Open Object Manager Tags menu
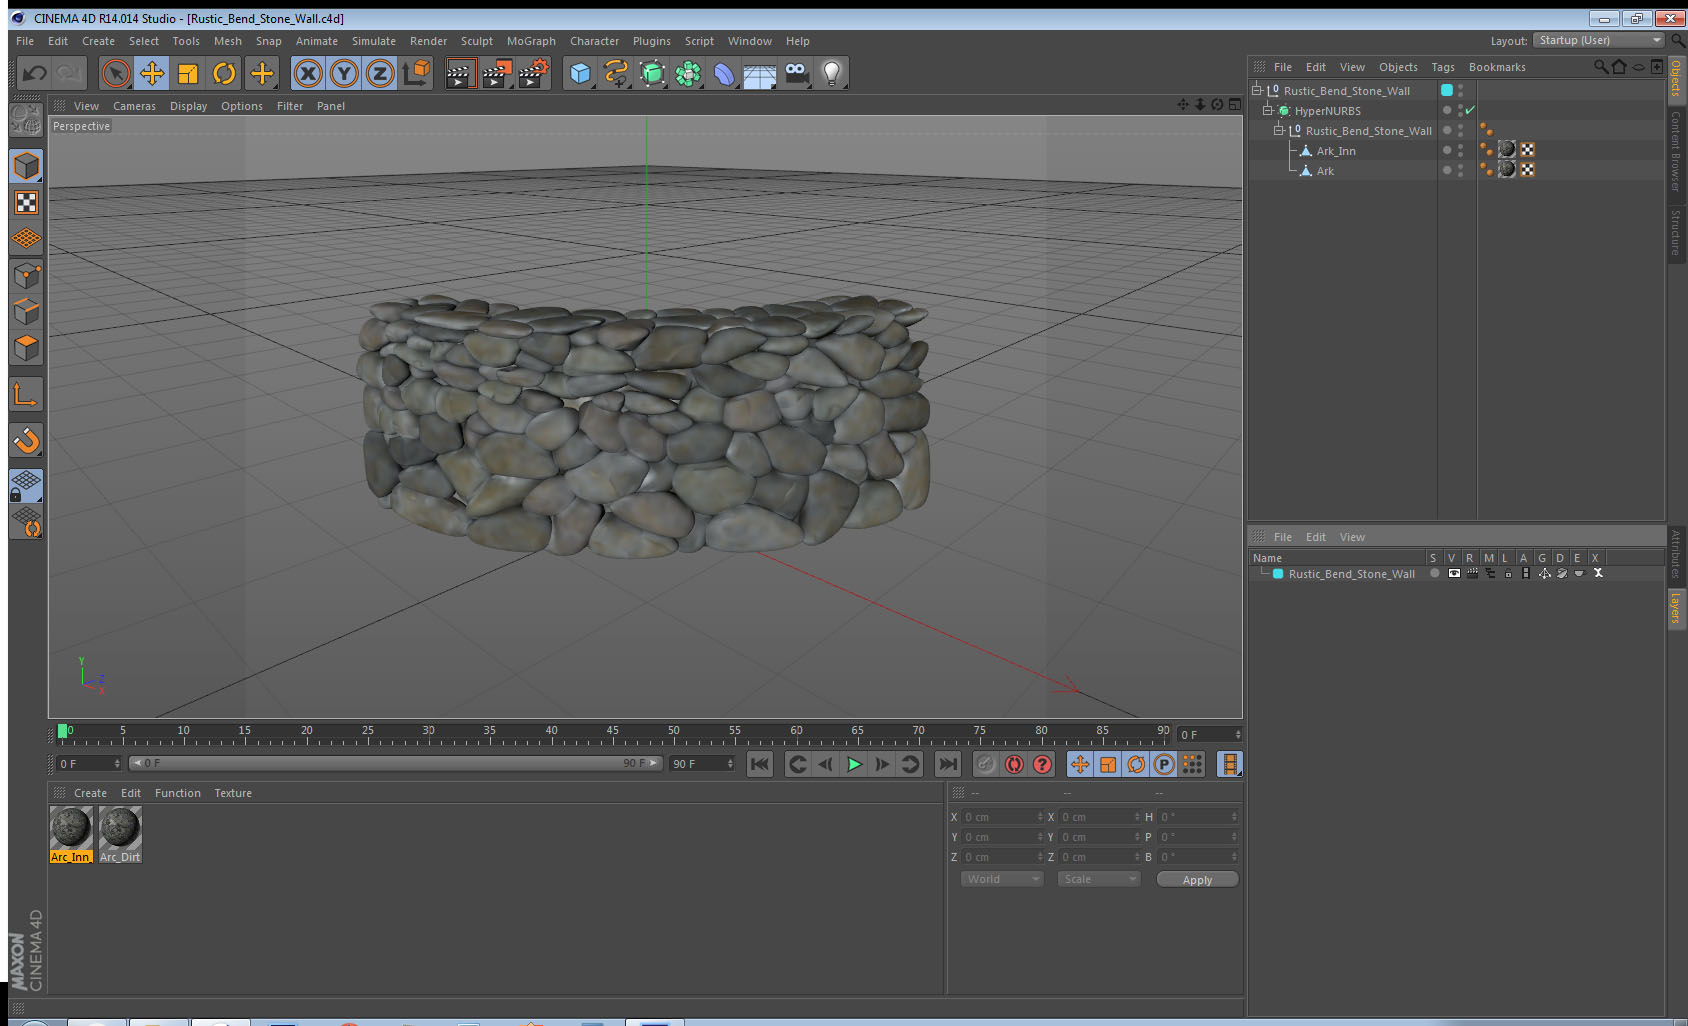 pyautogui.click(x=1442, y=67)
